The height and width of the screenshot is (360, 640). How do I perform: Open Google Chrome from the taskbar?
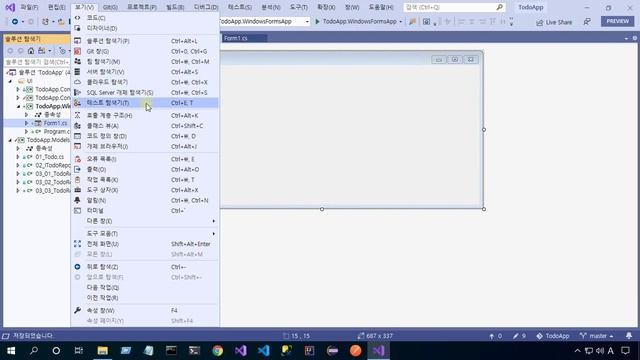[218, 351]
